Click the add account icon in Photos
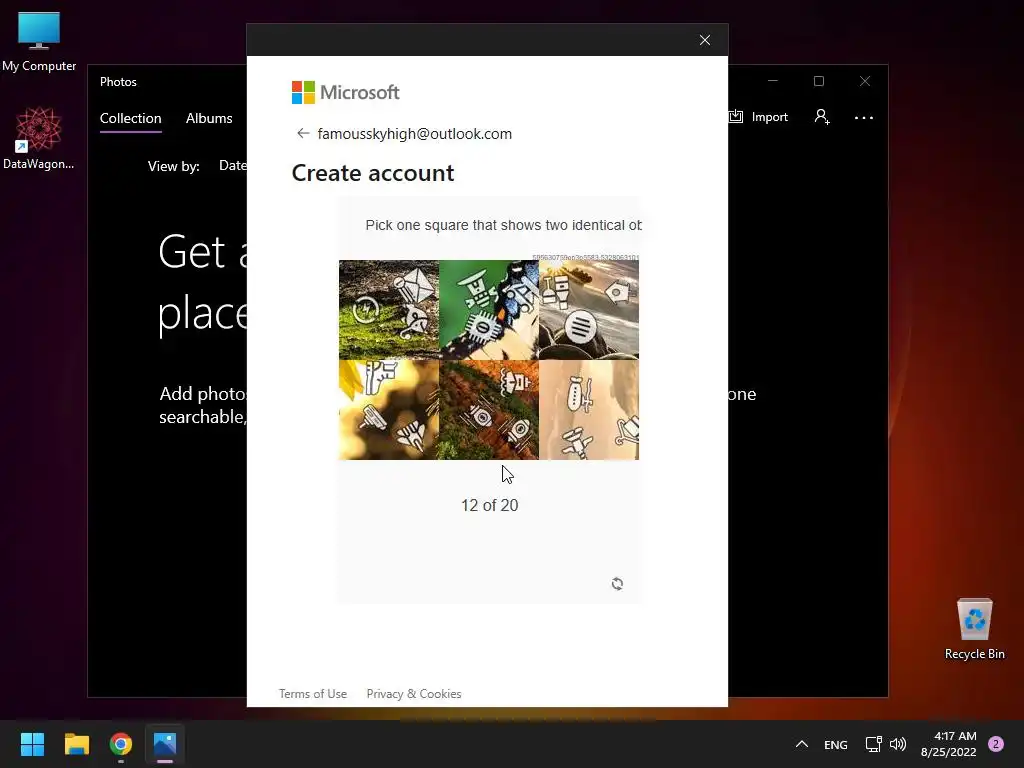 pyautogui.click(x=822, y=117)
